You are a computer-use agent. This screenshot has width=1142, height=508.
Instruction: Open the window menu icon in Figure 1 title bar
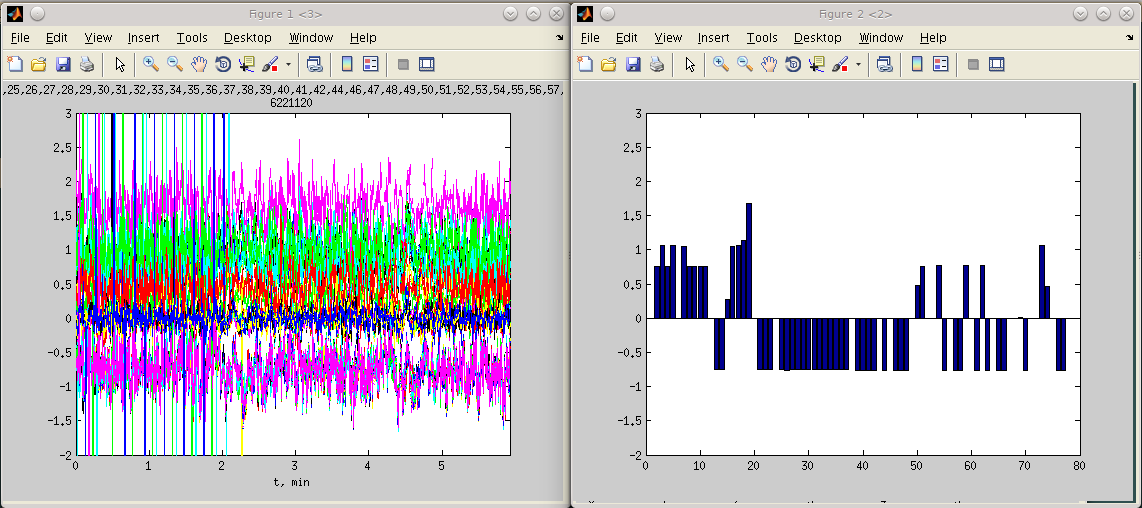(x=15, y=13)
